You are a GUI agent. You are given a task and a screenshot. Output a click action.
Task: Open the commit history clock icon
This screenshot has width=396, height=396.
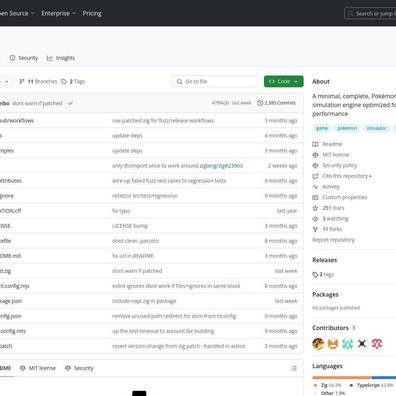(260, 103)
